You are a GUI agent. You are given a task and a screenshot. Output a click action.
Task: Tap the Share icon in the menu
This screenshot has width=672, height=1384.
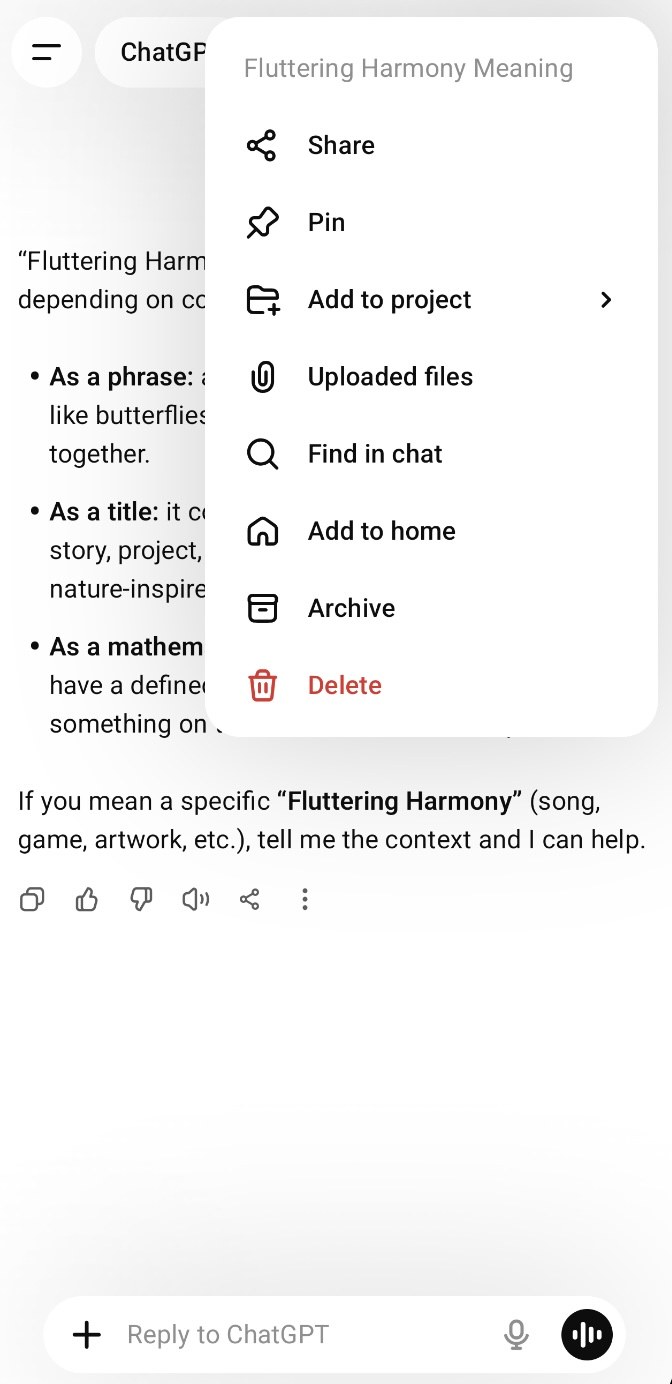[261, 146]
